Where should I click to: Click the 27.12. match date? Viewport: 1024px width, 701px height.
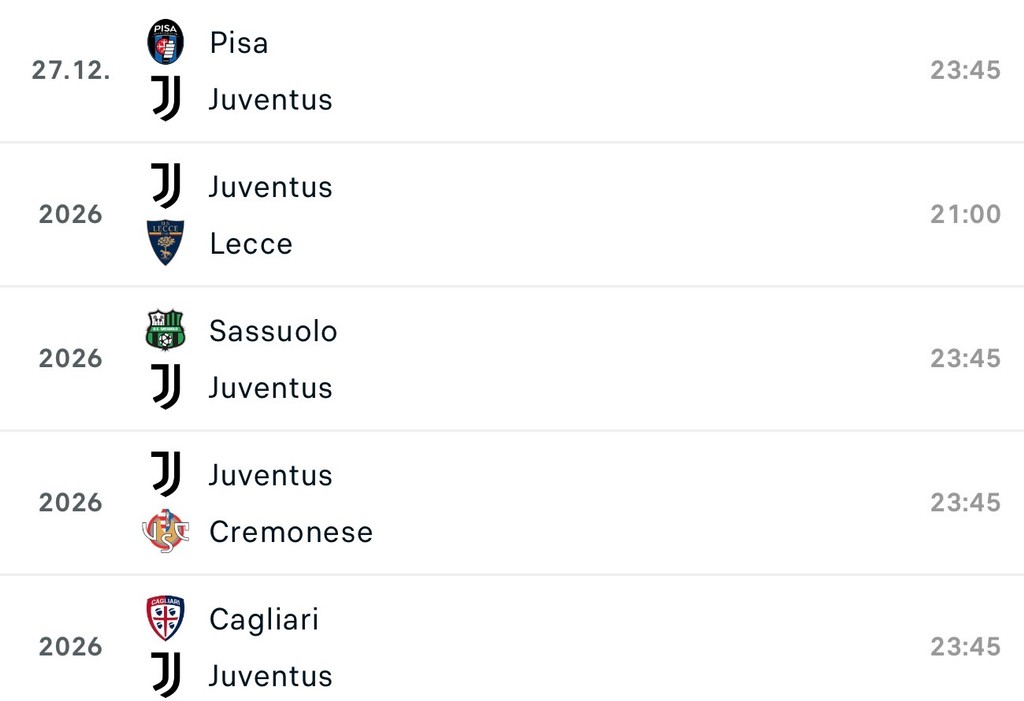point(70,71)
